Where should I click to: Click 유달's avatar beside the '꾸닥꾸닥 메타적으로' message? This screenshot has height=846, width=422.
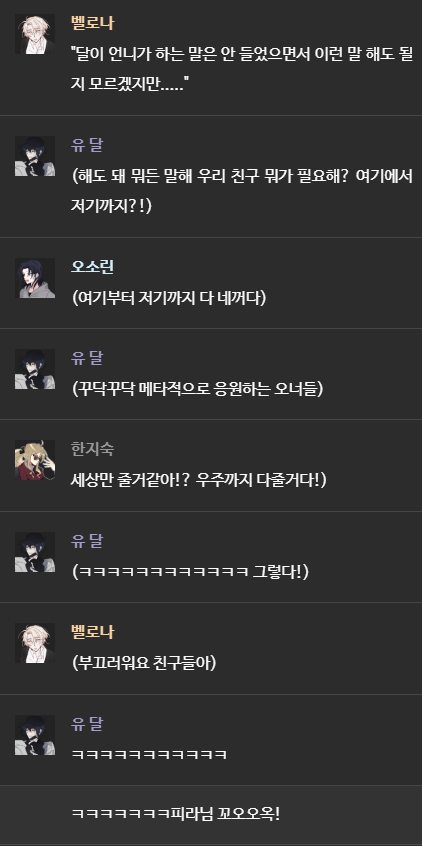[x=35, y=369]
